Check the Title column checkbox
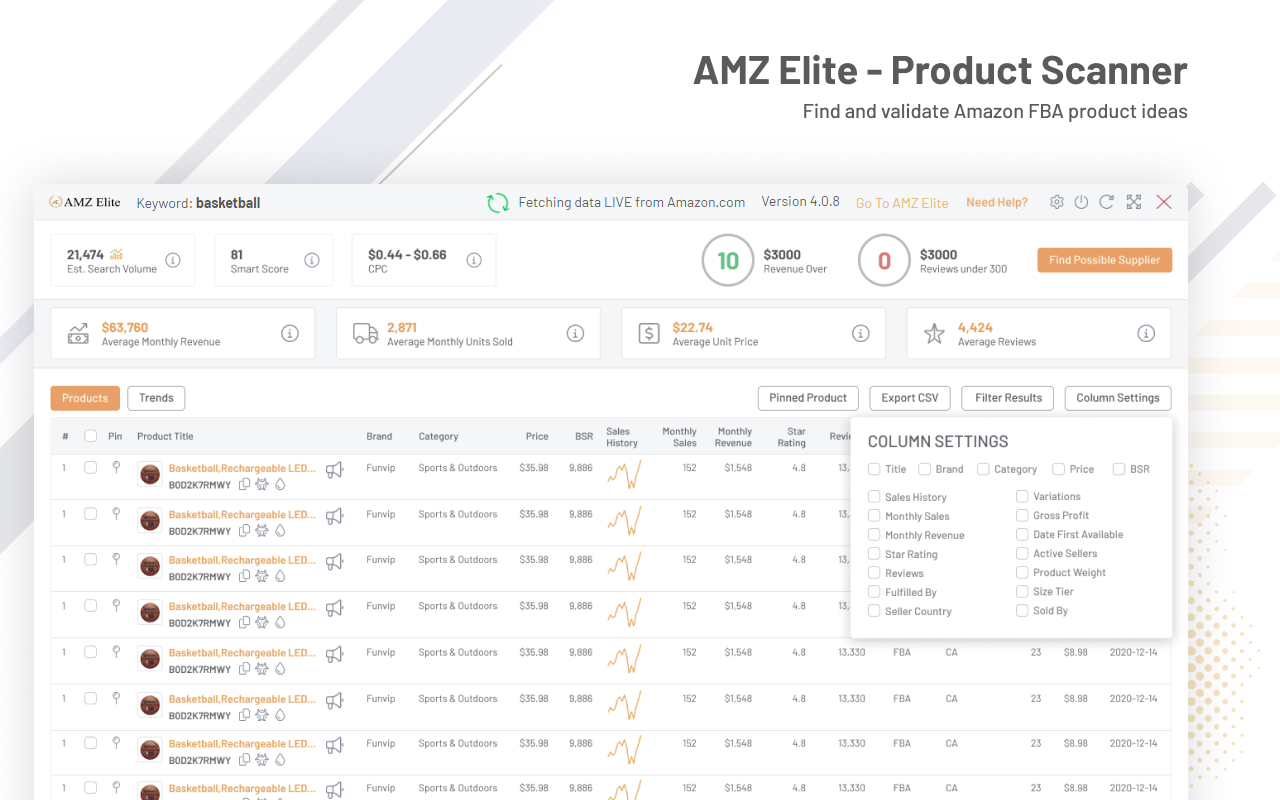The image size is (1280, 800). coord(874,469)
